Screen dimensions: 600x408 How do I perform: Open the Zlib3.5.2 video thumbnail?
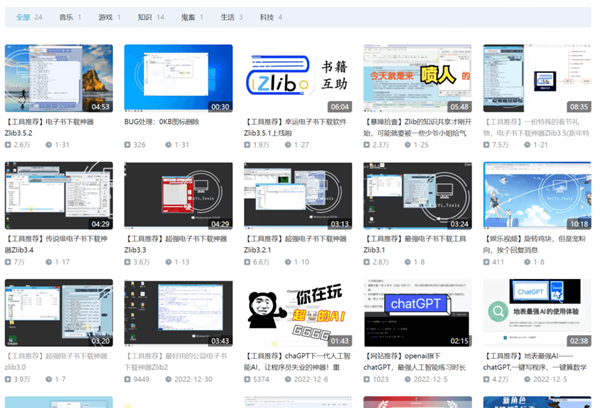(59, 78)
